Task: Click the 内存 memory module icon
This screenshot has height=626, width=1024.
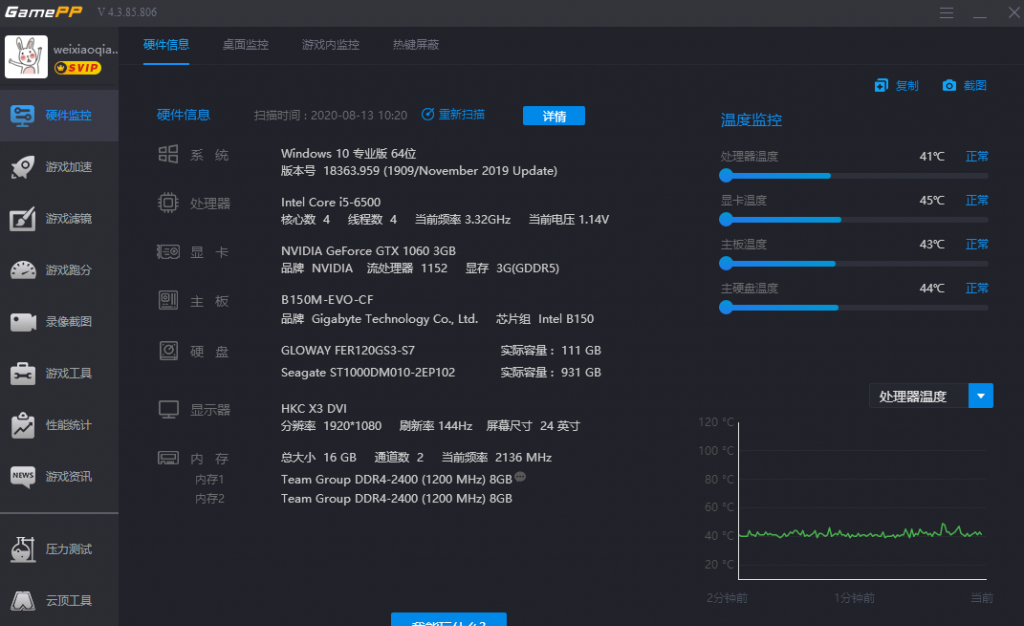Action: tap(168, 458)
